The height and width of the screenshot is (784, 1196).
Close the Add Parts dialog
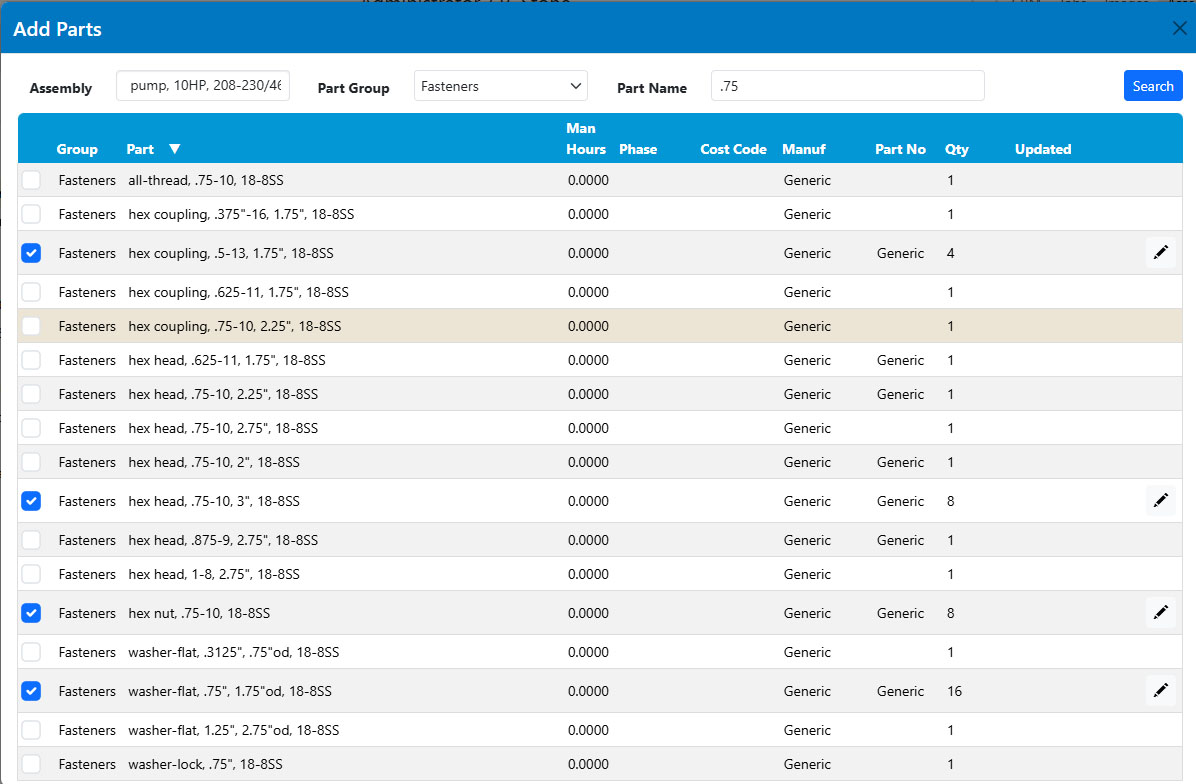(1179, 28)
